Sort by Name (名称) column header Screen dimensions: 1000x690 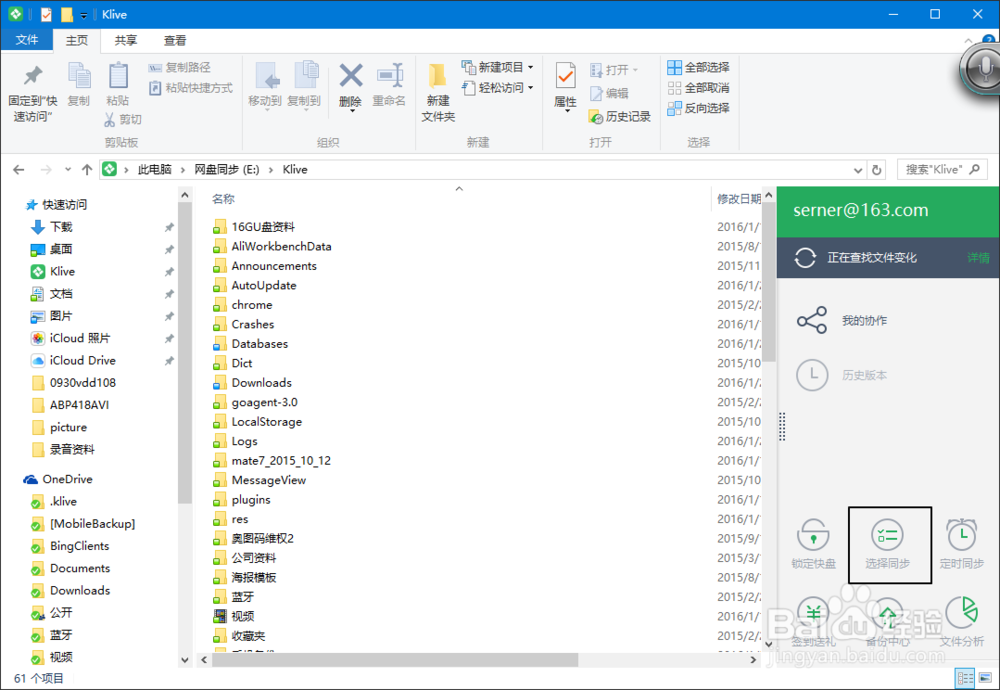point(223,199)
